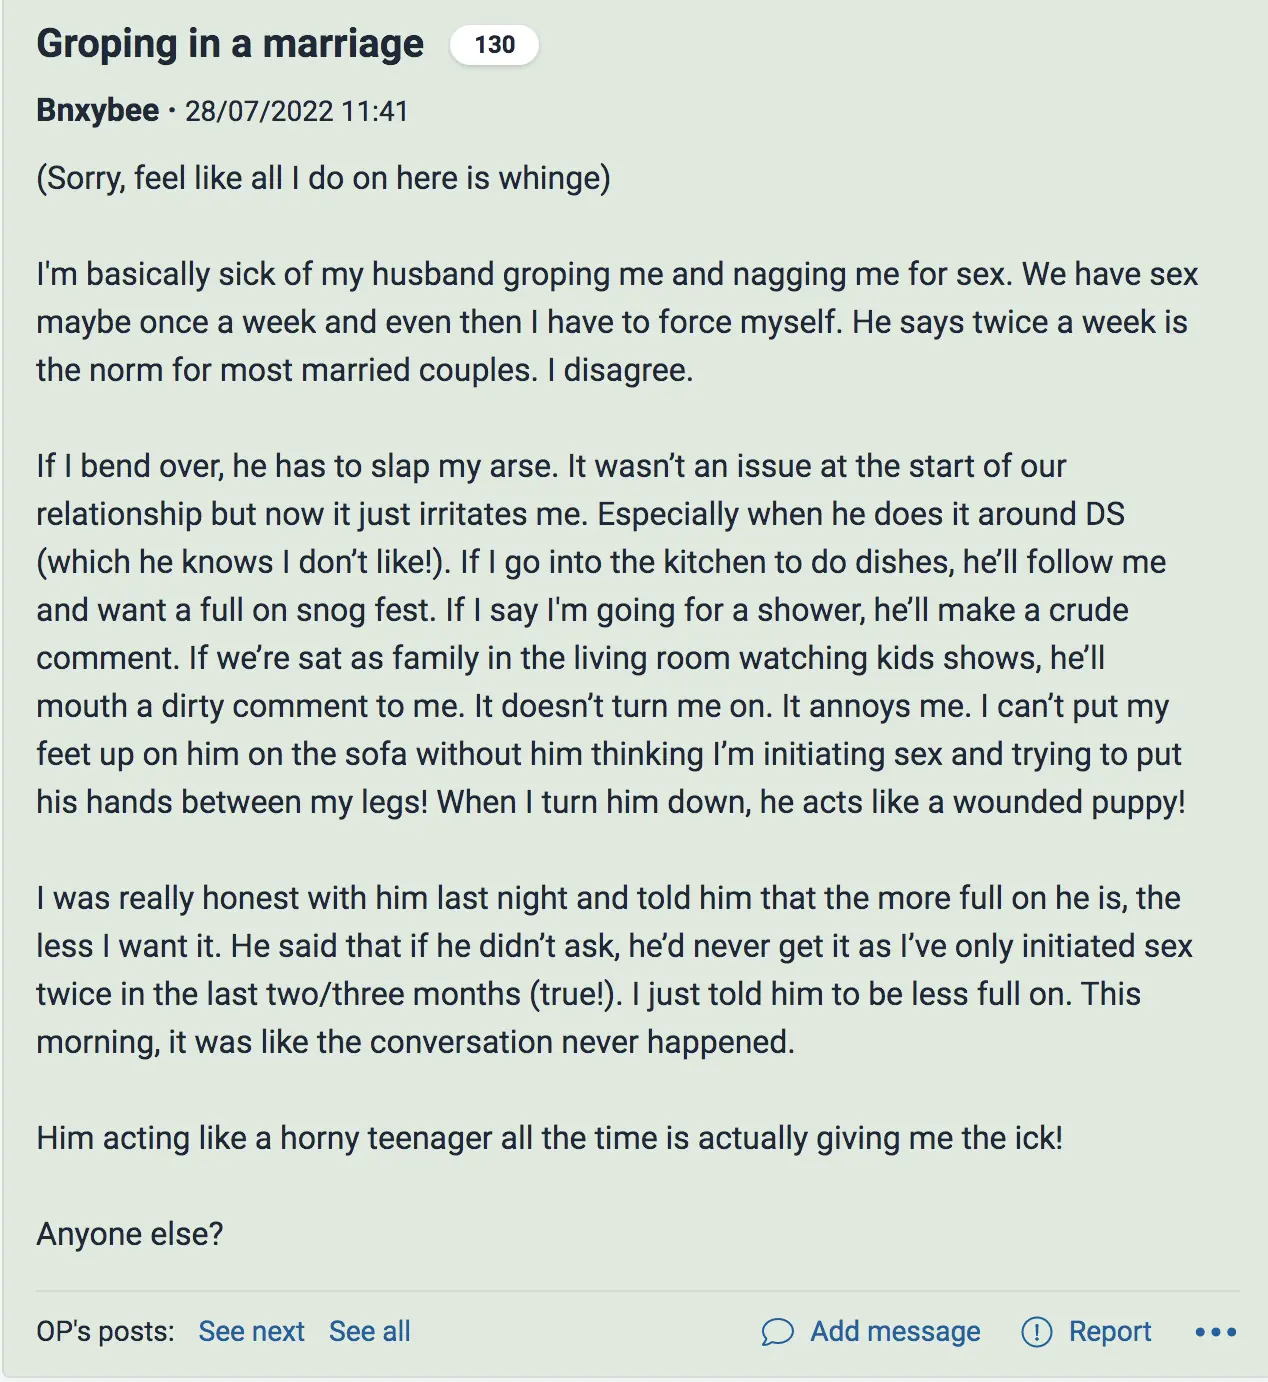Click the "Groping in a marriage" thread title
Screen dimensions: 1268x1382
230,44
